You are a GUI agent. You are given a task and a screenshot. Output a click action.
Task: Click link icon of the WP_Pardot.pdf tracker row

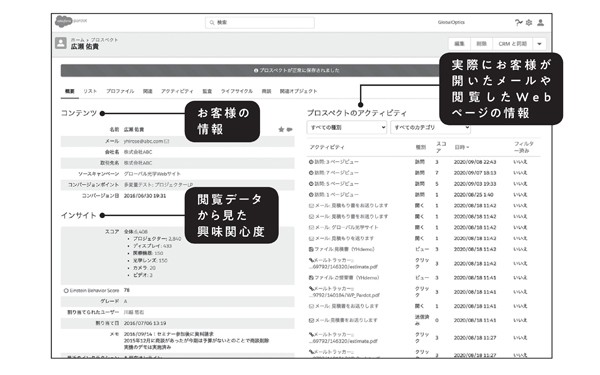coord(311,288)
